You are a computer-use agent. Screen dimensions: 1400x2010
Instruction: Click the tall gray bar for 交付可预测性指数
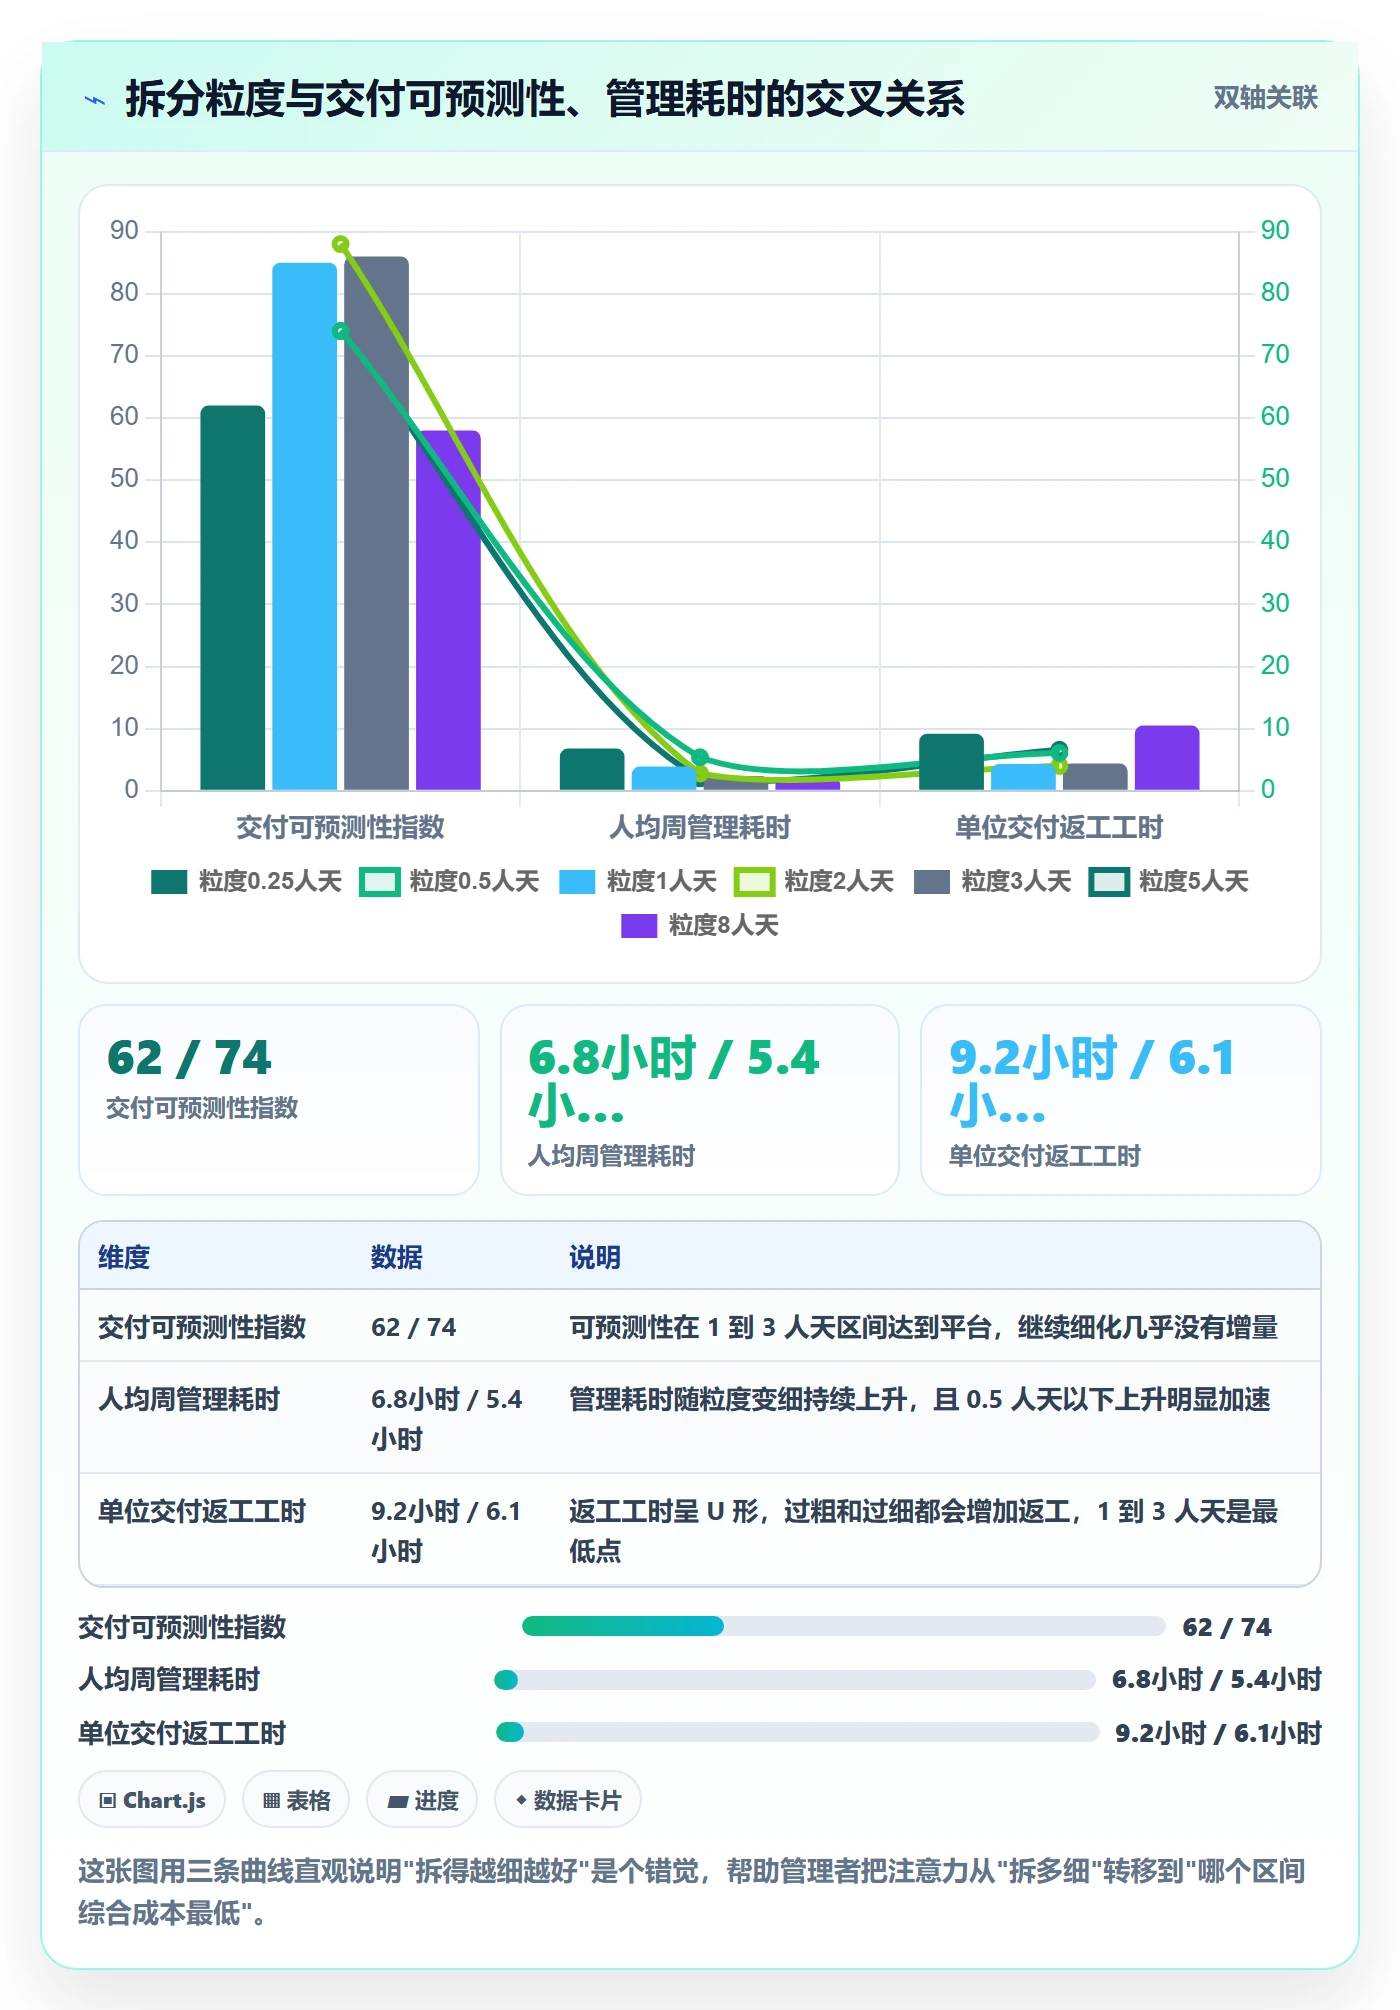(x=377, y=523)
